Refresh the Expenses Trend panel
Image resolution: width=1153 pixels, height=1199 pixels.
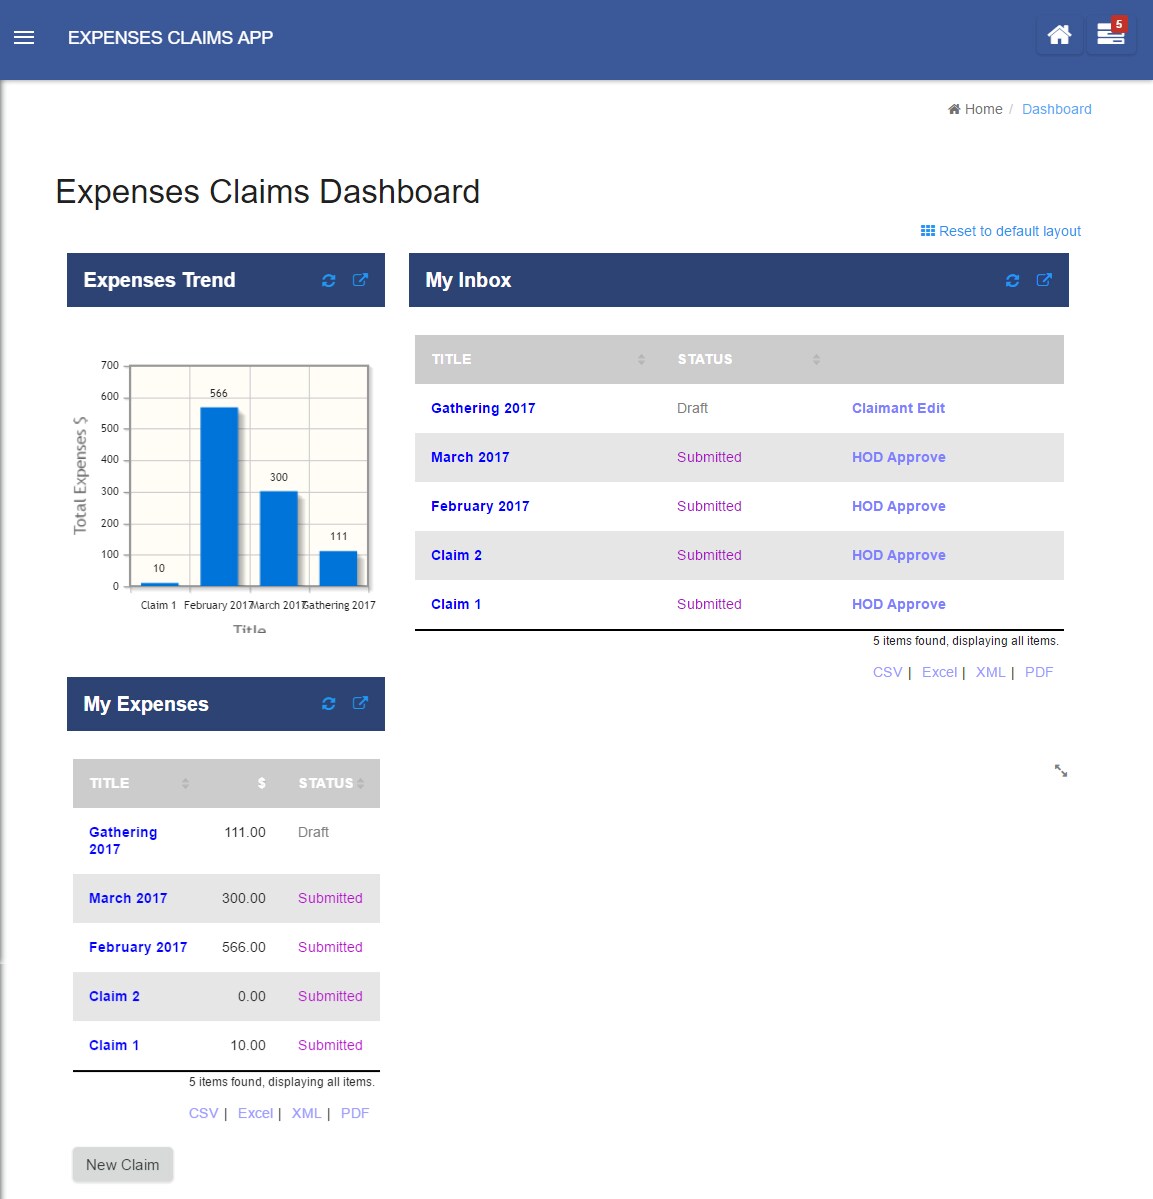point(329,281)
